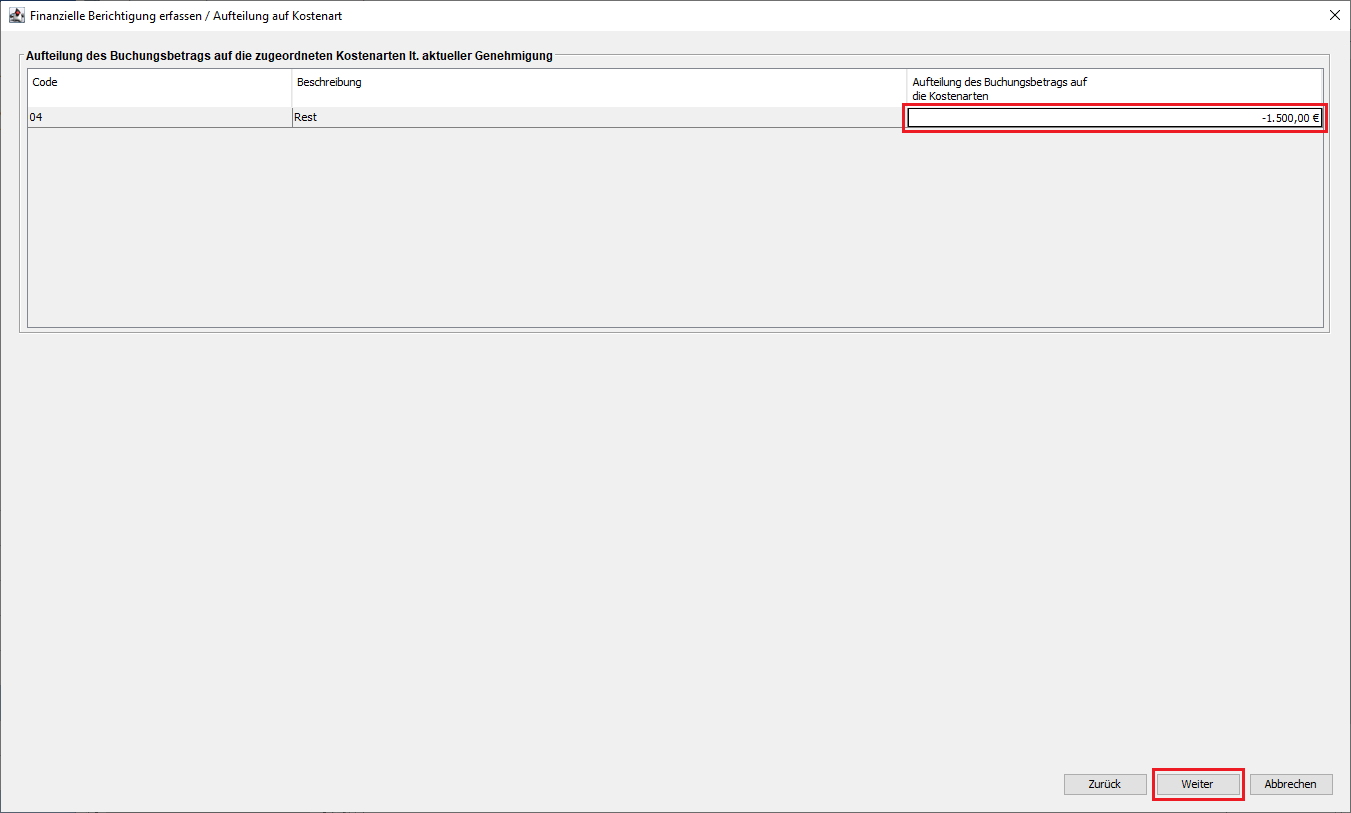Cancel the dialog via Abbrechen
This screenshot has height=813, width=1351.
(x=1290, y=784)
